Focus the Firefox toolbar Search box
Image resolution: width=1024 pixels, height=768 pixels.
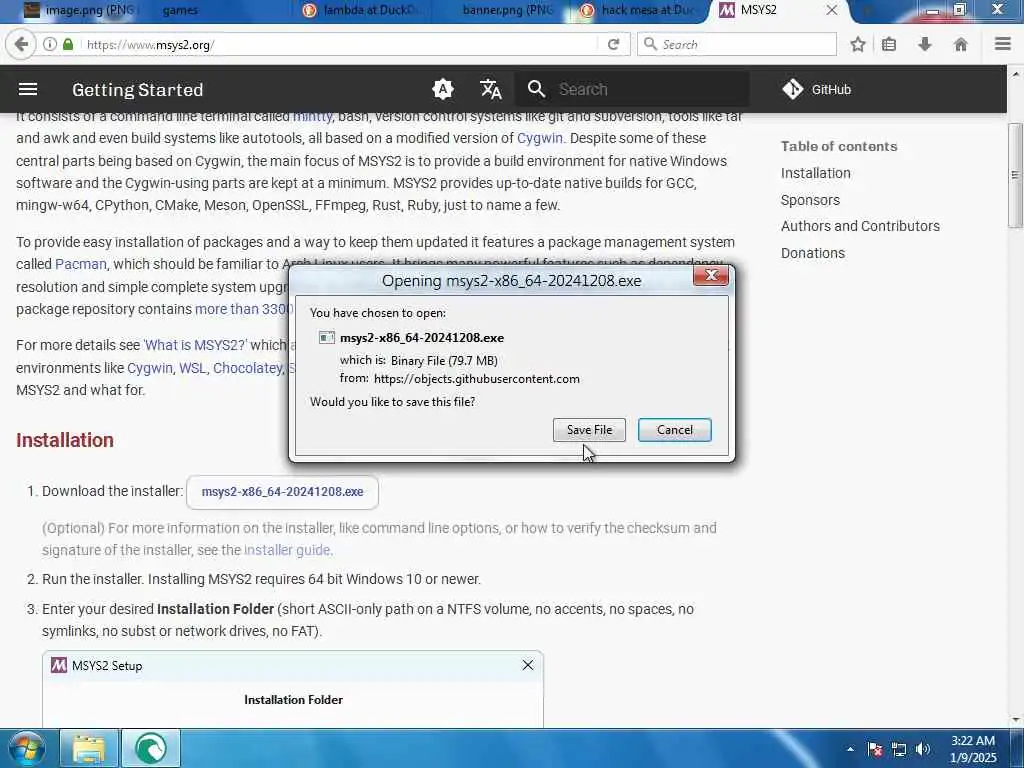point(737,44)
